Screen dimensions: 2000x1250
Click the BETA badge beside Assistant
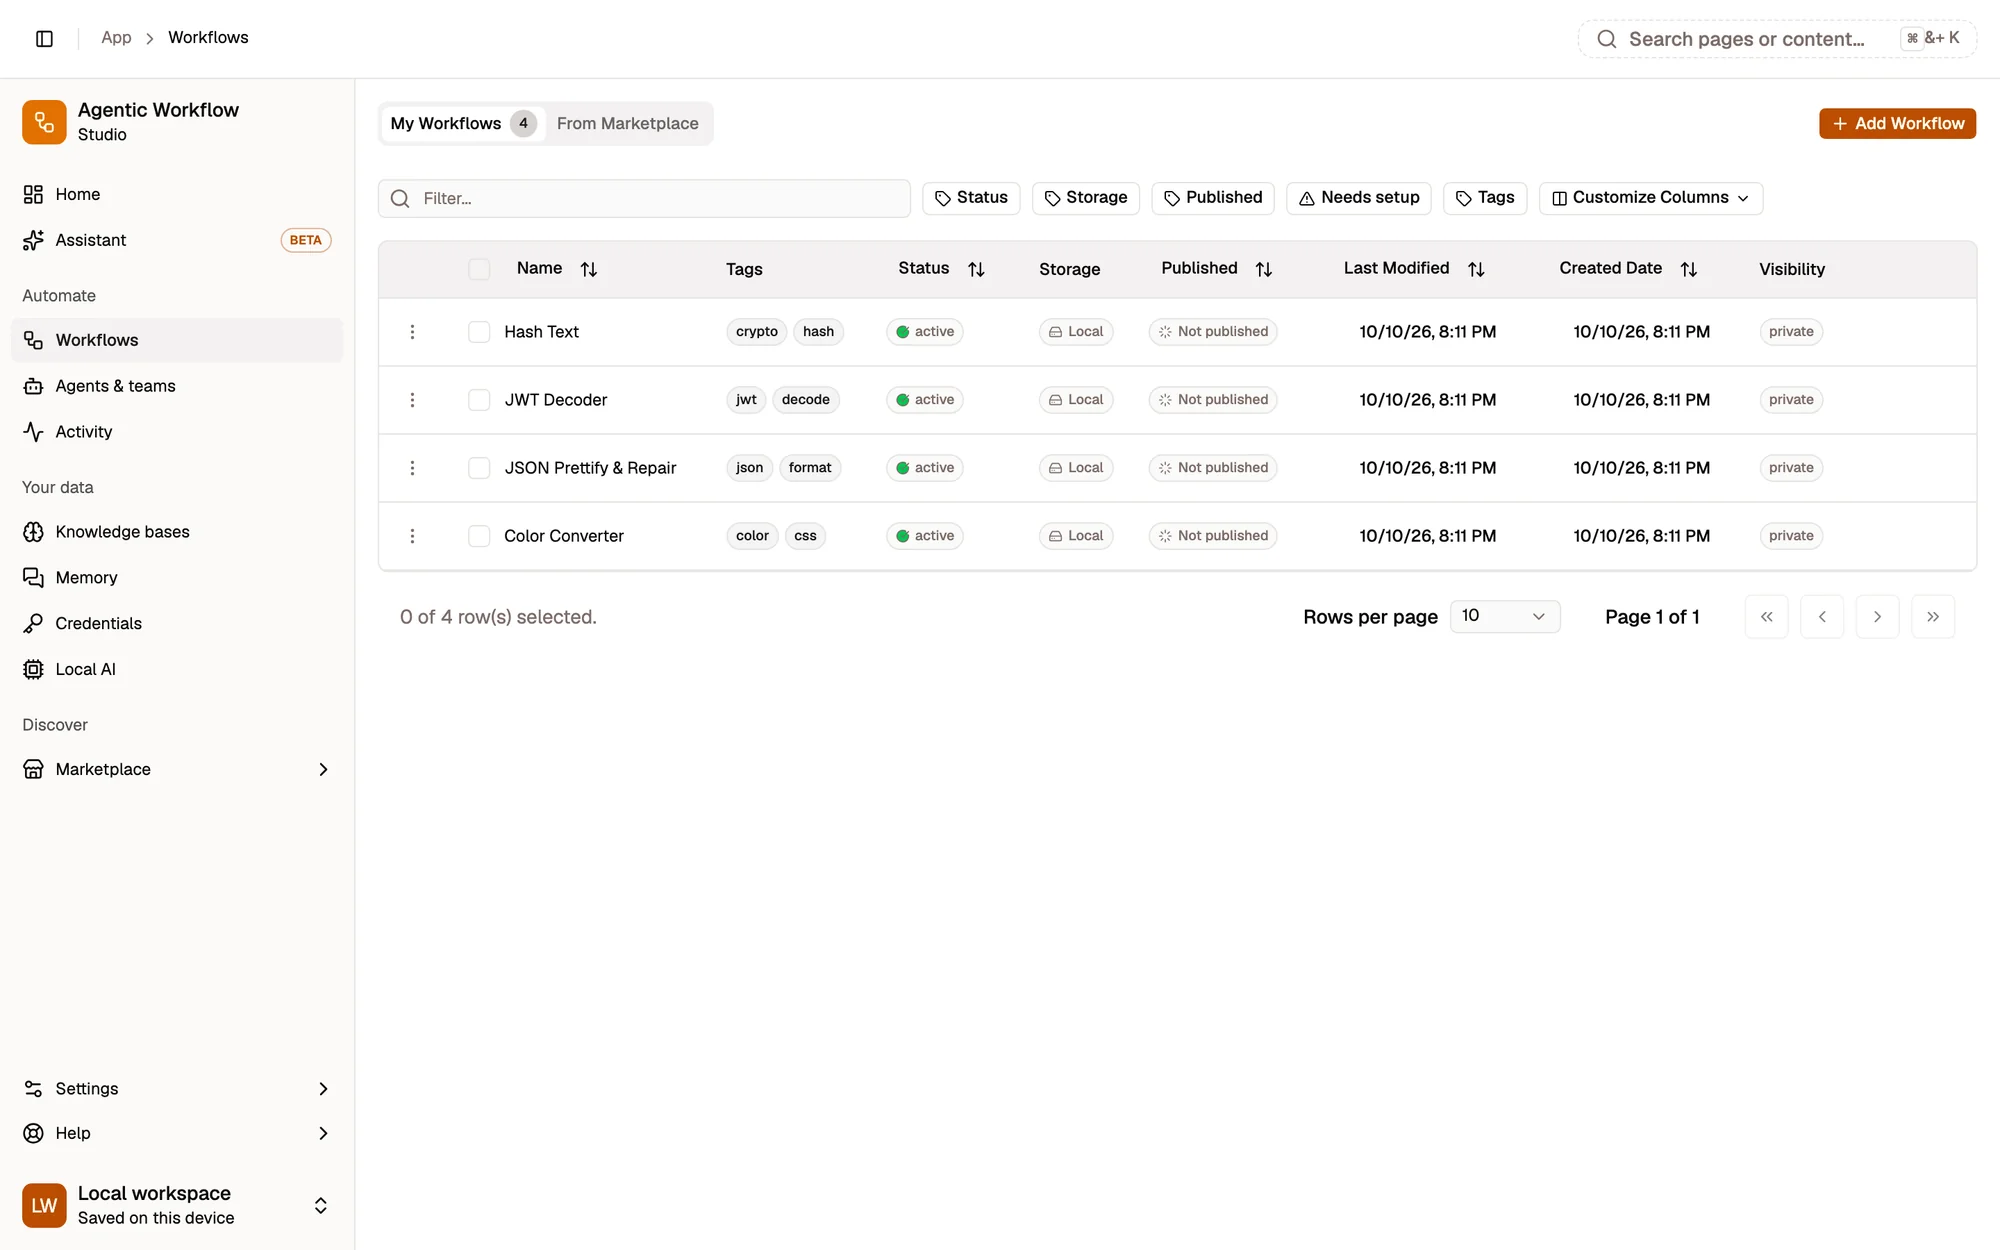(306, 240)
